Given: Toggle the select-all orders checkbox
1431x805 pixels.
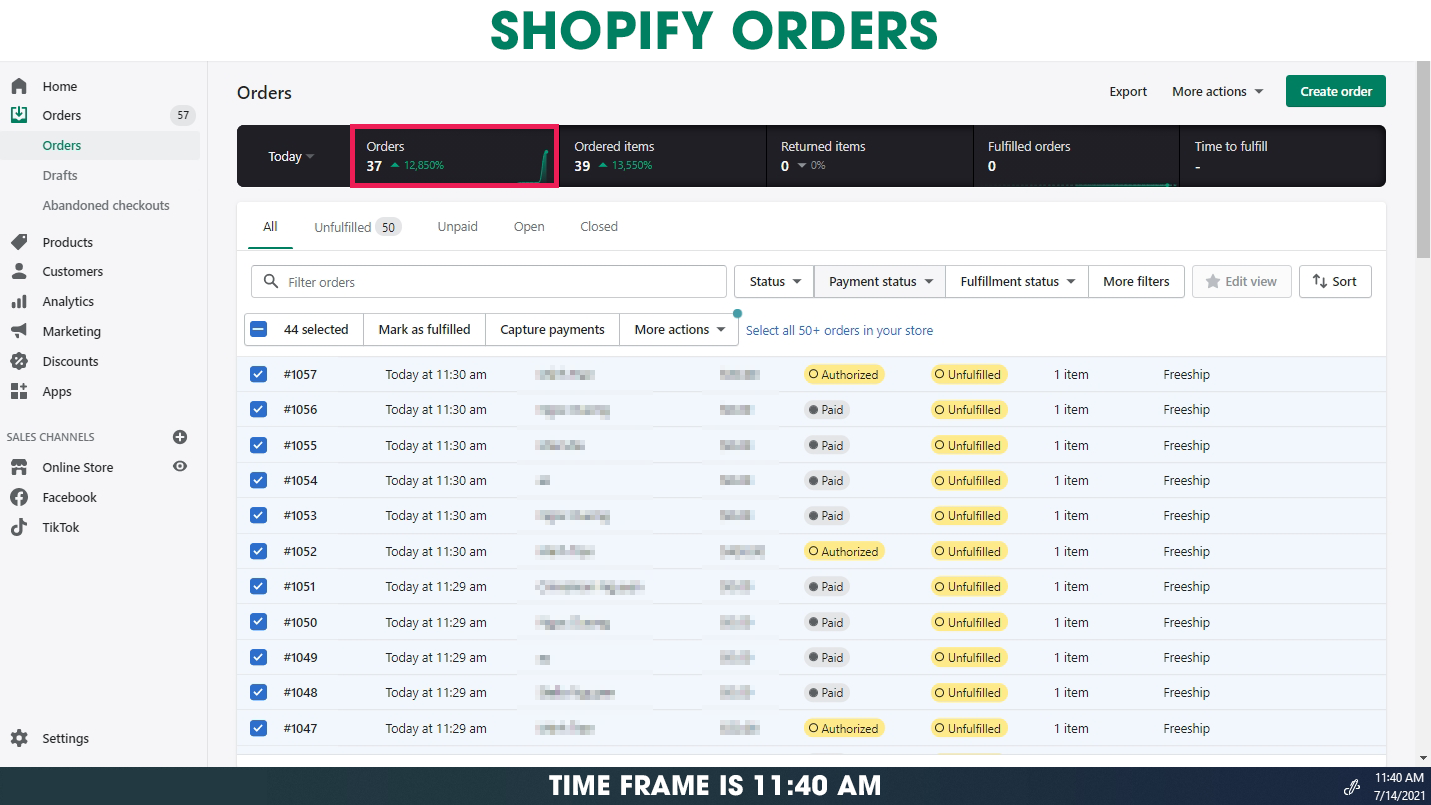Looking at the screenshot, I should tap(259, 329).
